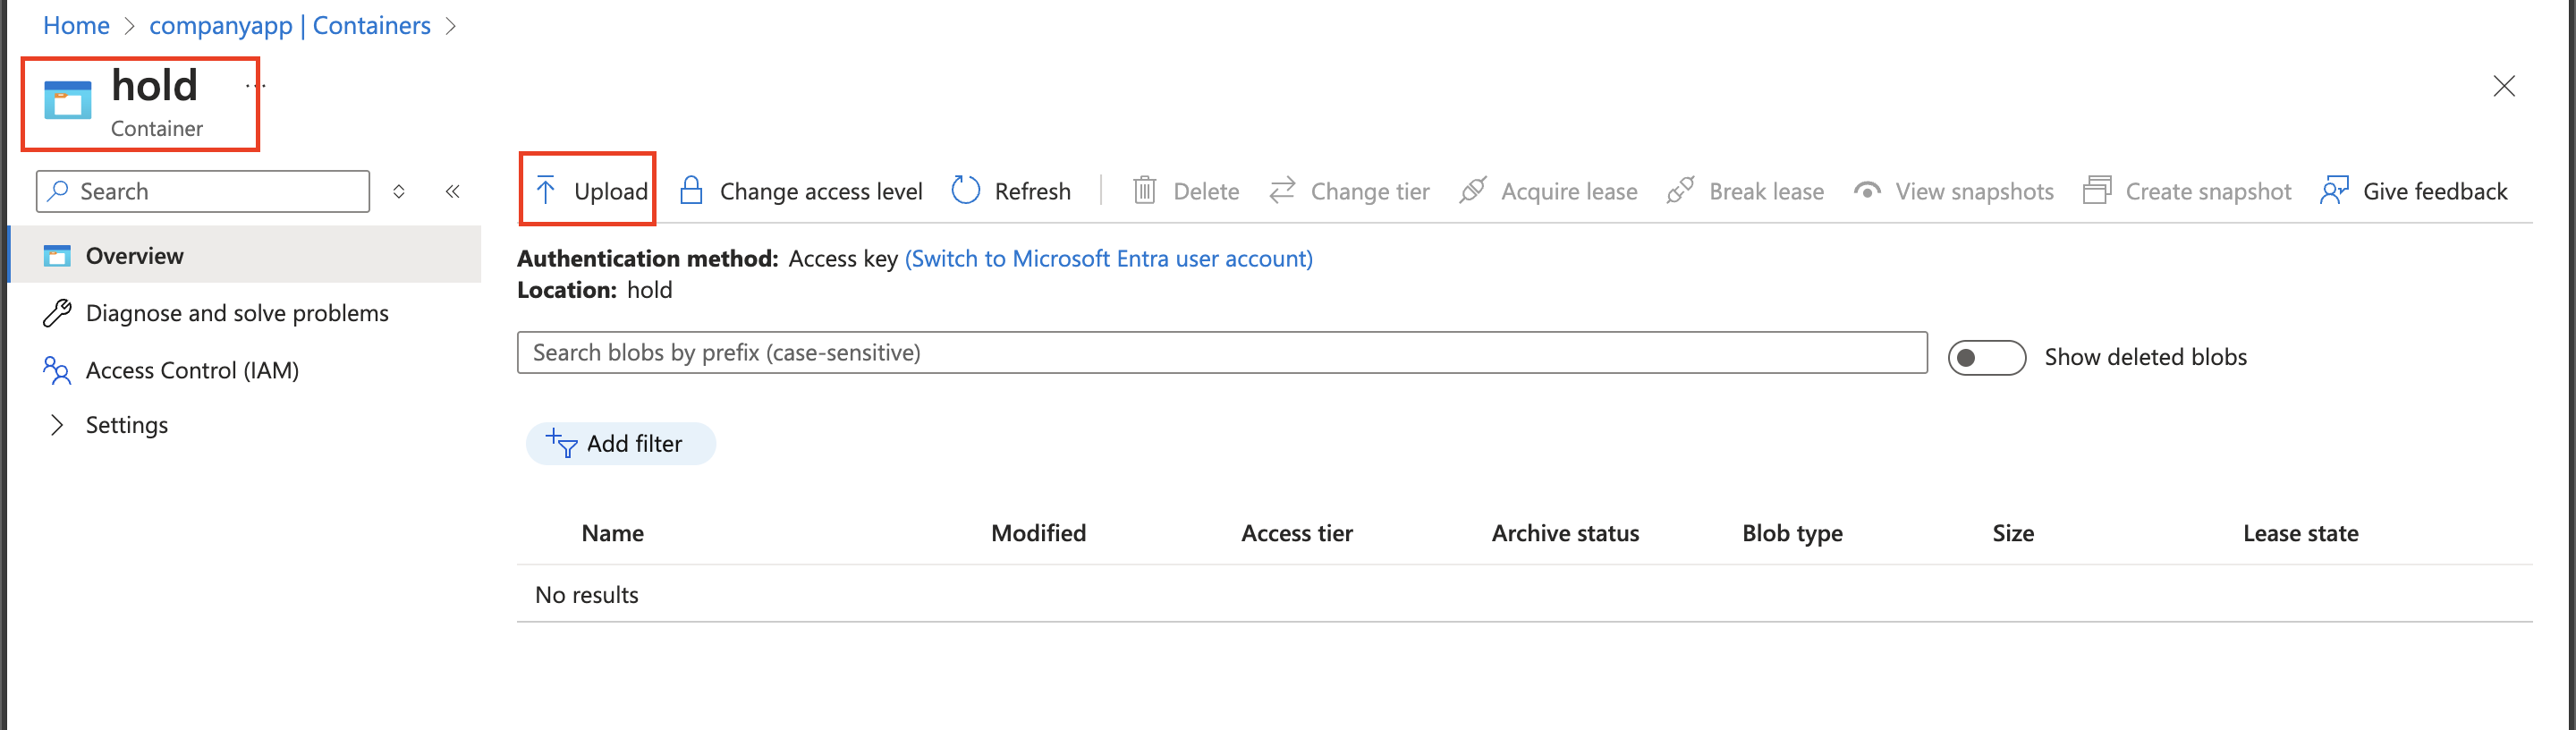The height and width of the screenshot is (730, 2576).
Task: Click the Upload button label
Action: 610,191
